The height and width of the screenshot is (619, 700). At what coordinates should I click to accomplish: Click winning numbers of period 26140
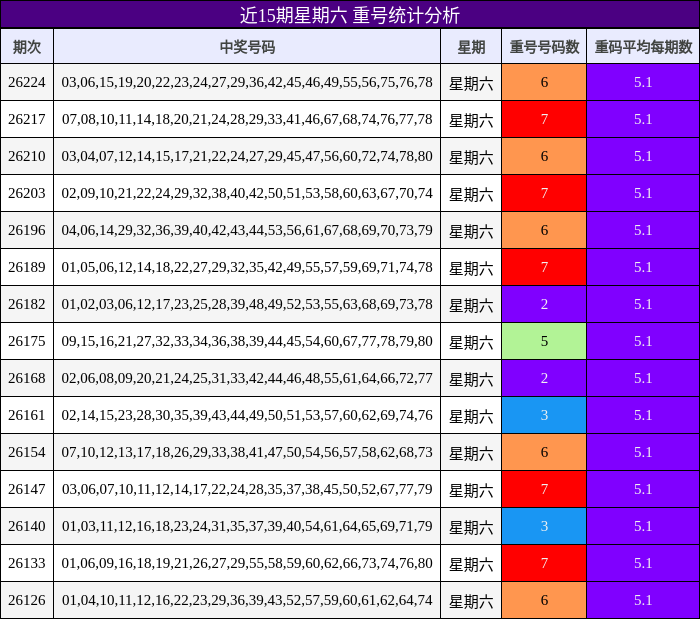pyautogui.click(x=247, y=527)
